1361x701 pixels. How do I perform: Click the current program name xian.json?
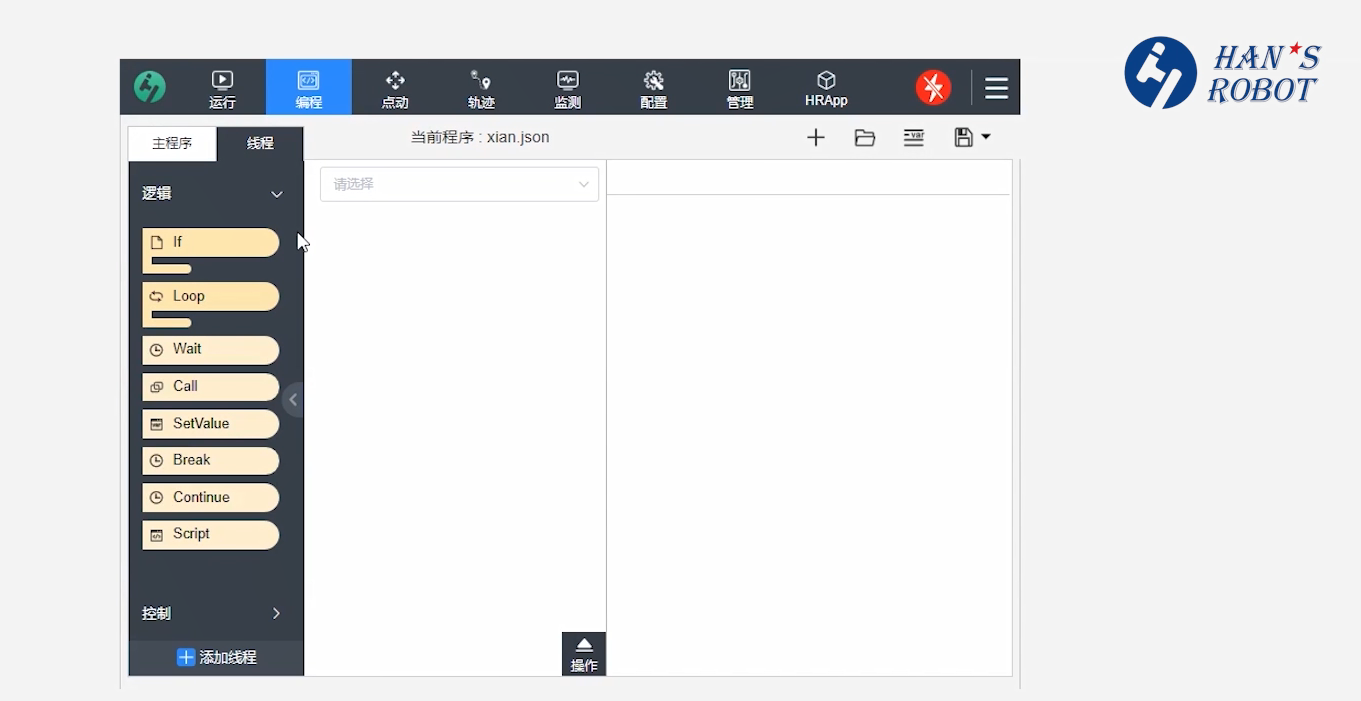click(518, 137)
